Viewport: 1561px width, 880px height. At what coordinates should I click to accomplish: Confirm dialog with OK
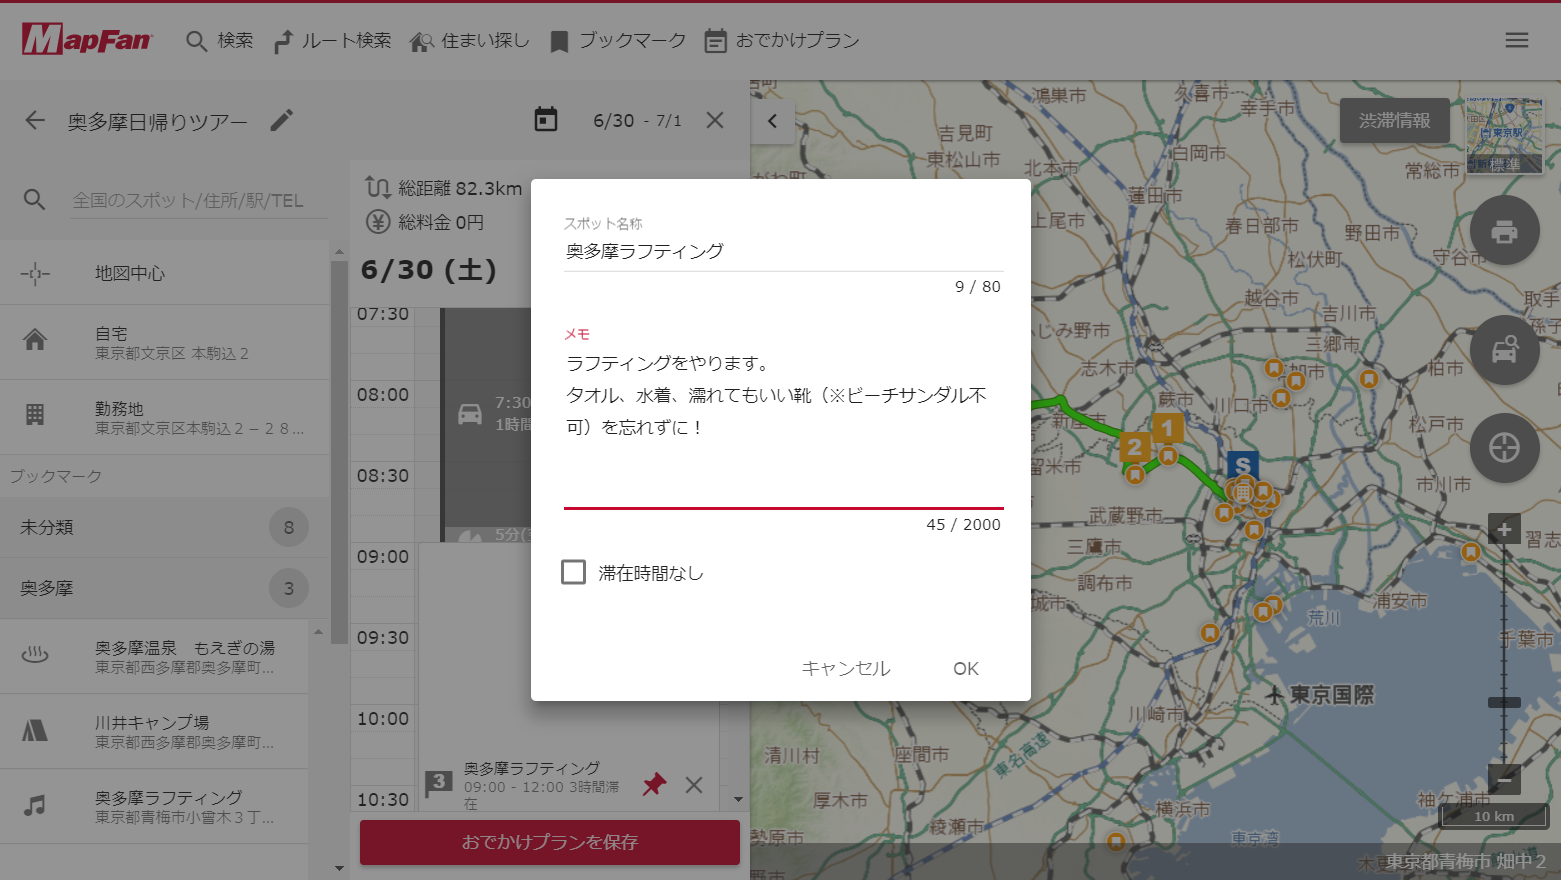coord(966,668)
